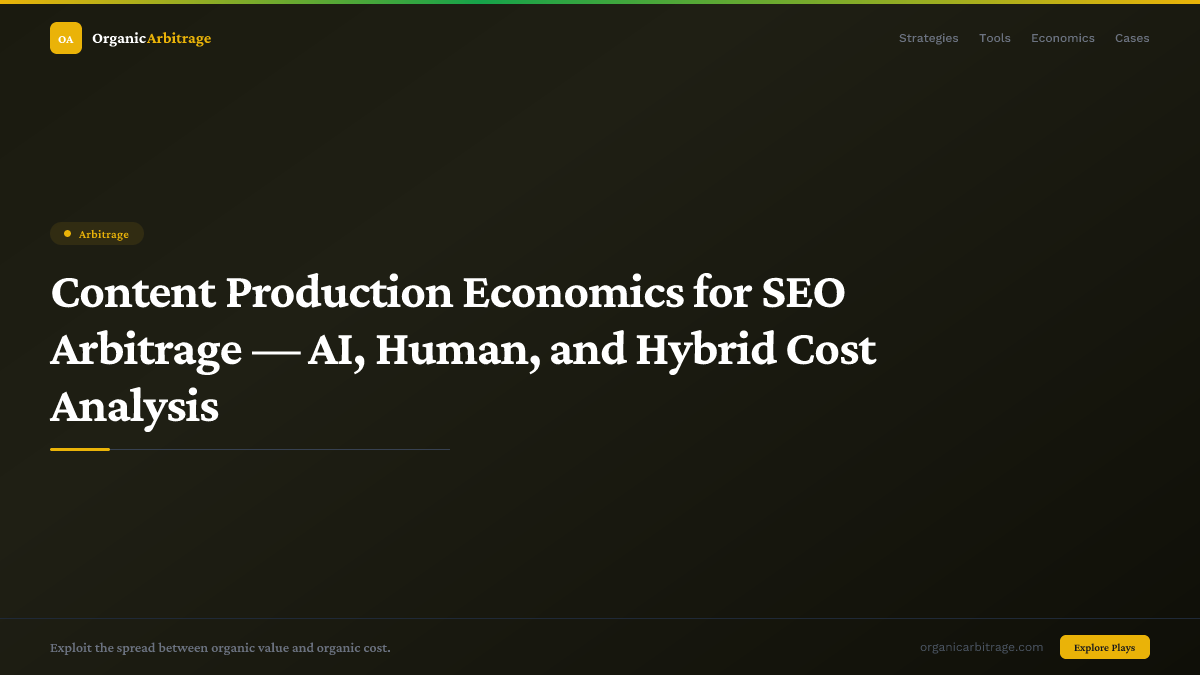Screen dimensions: 1200x675
Task: Click the gradient bar as a progress control
Action: point(600,2)
